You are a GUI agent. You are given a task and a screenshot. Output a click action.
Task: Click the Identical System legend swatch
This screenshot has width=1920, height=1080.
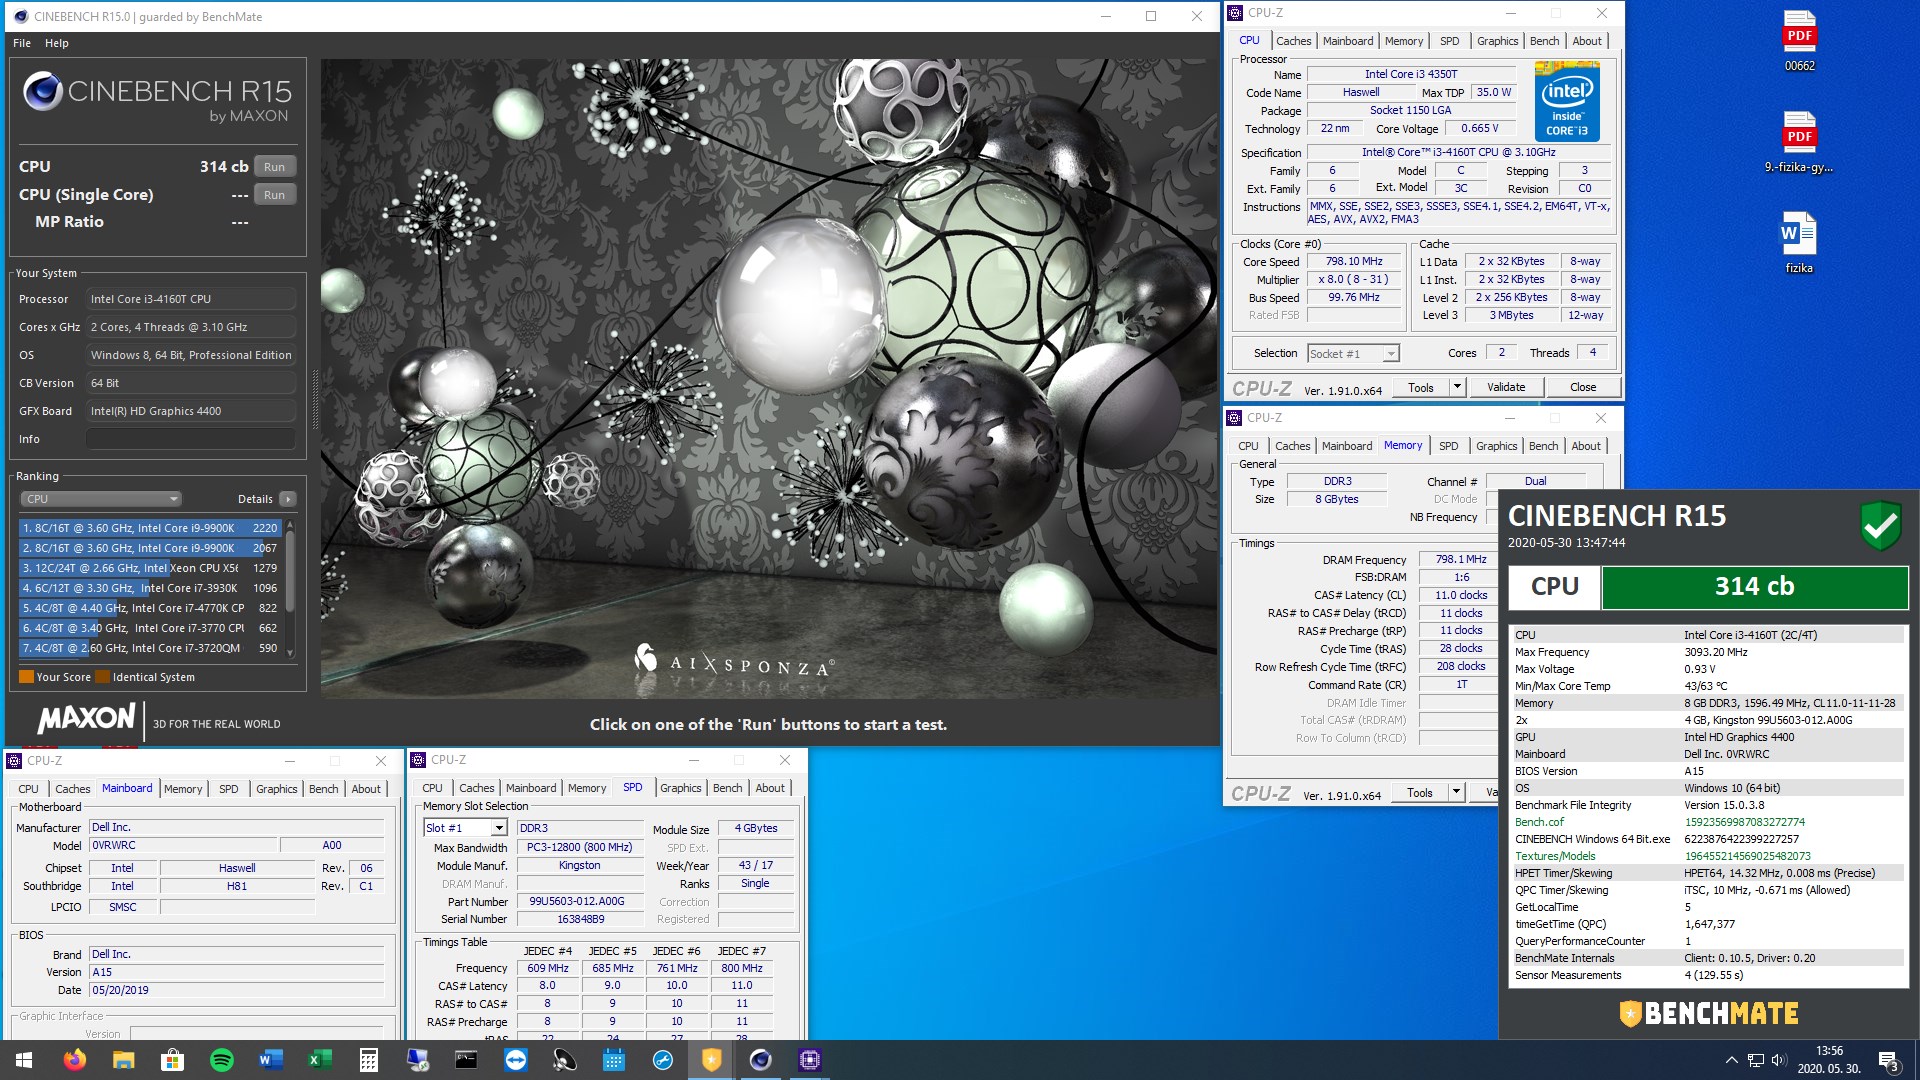point(102,677)
